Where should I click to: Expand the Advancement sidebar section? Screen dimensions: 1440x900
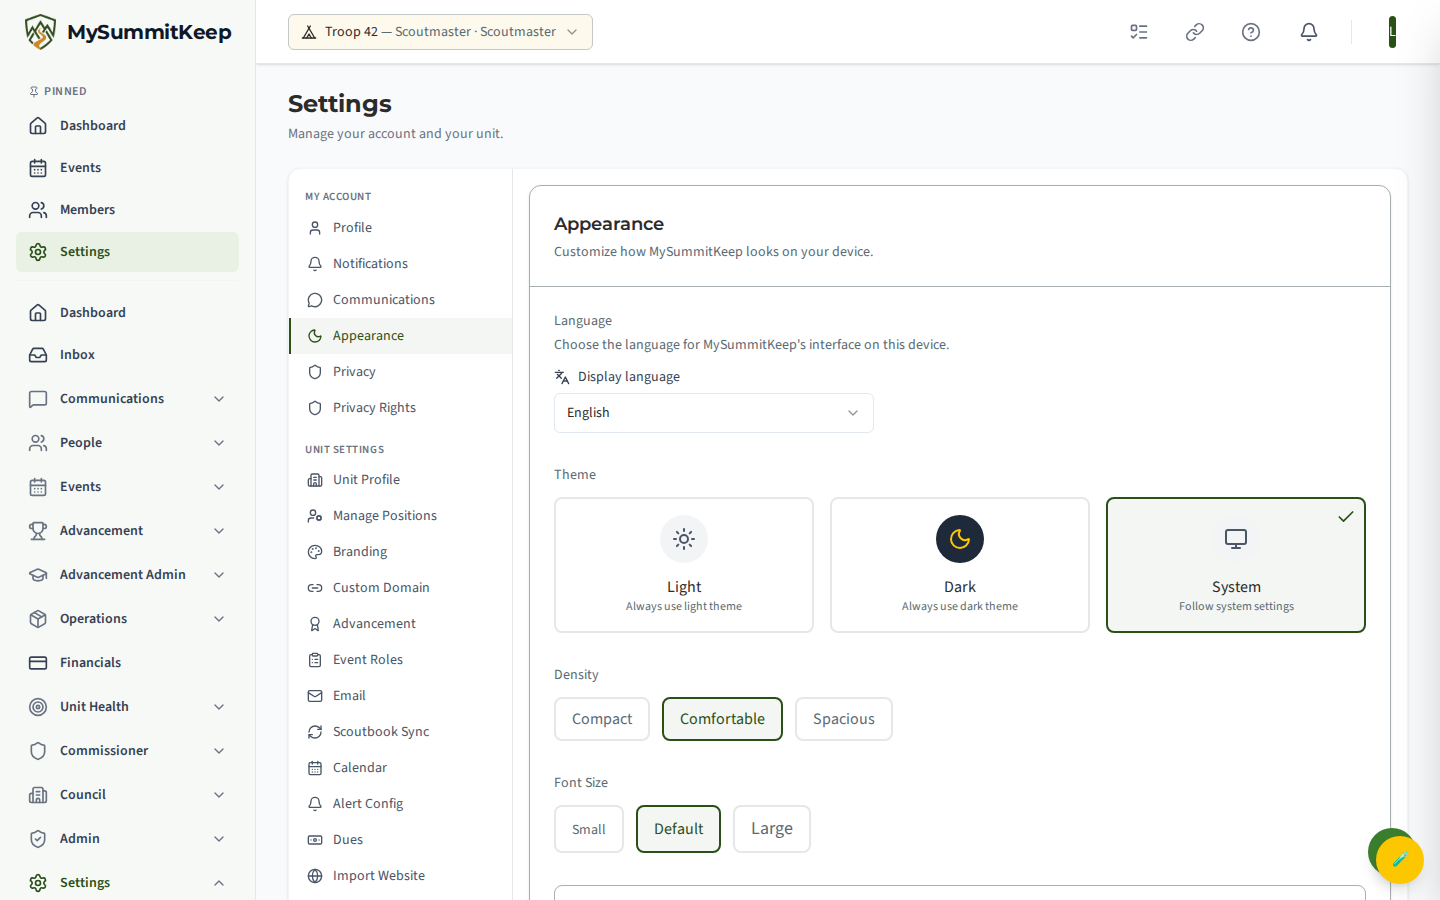click(127, 531)
